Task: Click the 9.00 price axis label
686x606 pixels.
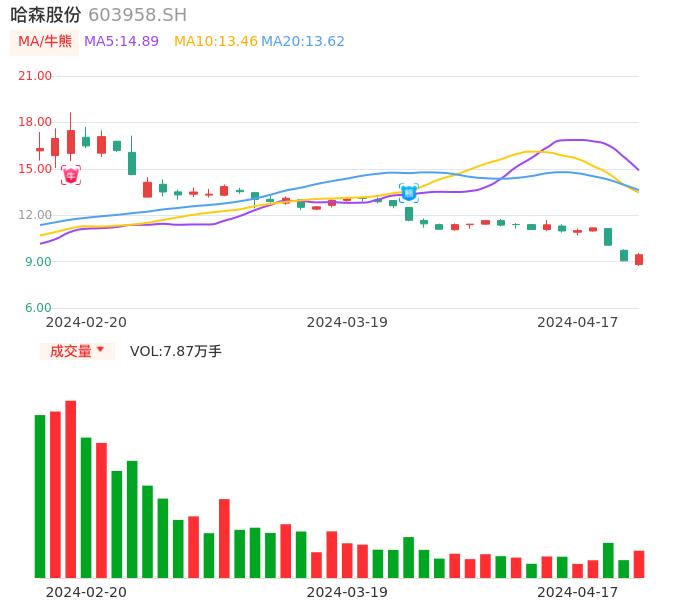Action: click(38, 262)
